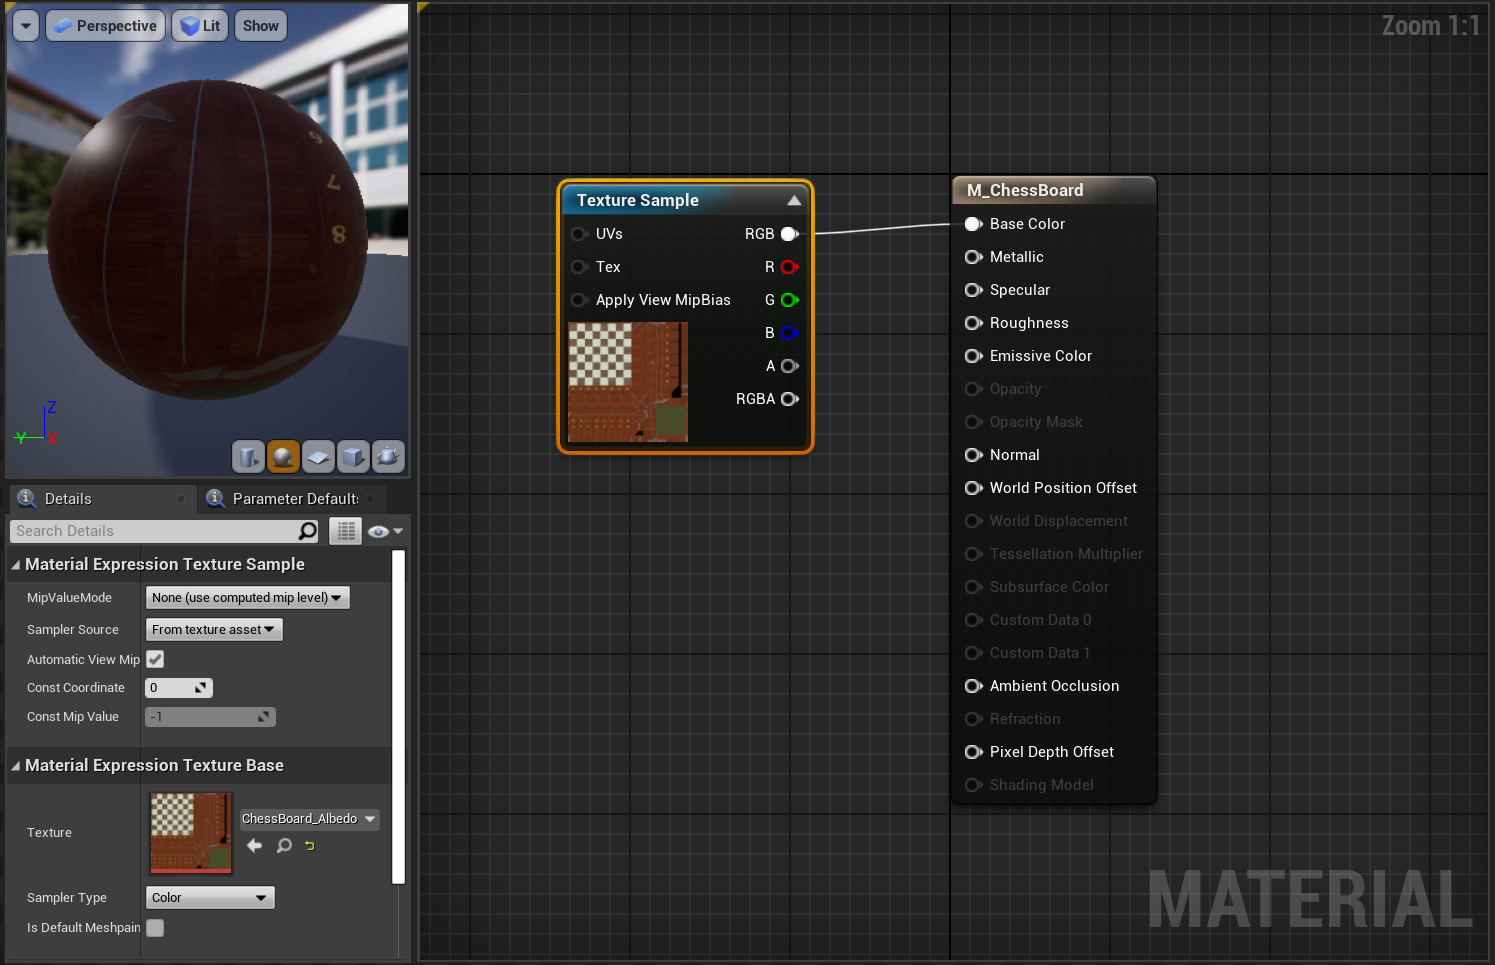Select the M_ChessBoard result node title
Screen dimensions: 1495x965
1025,190
